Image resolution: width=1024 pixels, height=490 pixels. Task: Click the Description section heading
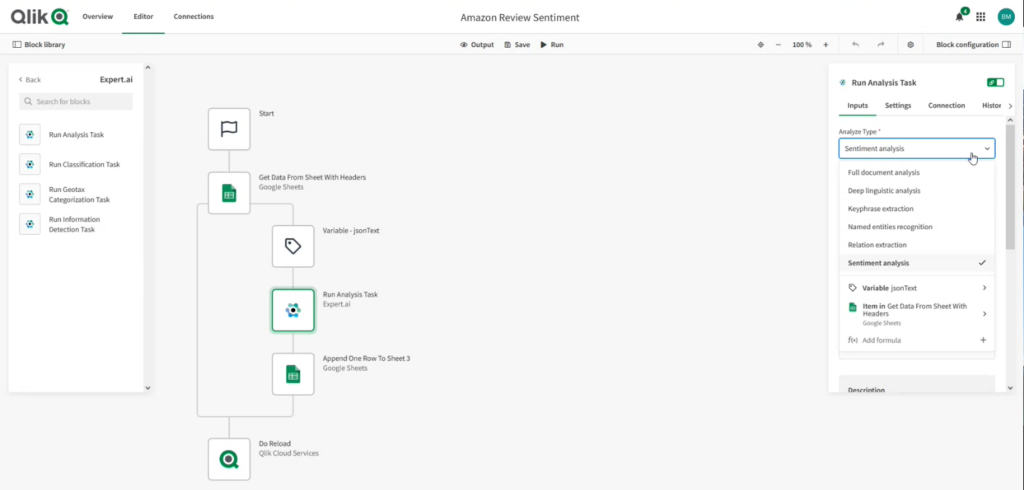tap(866, 390)
